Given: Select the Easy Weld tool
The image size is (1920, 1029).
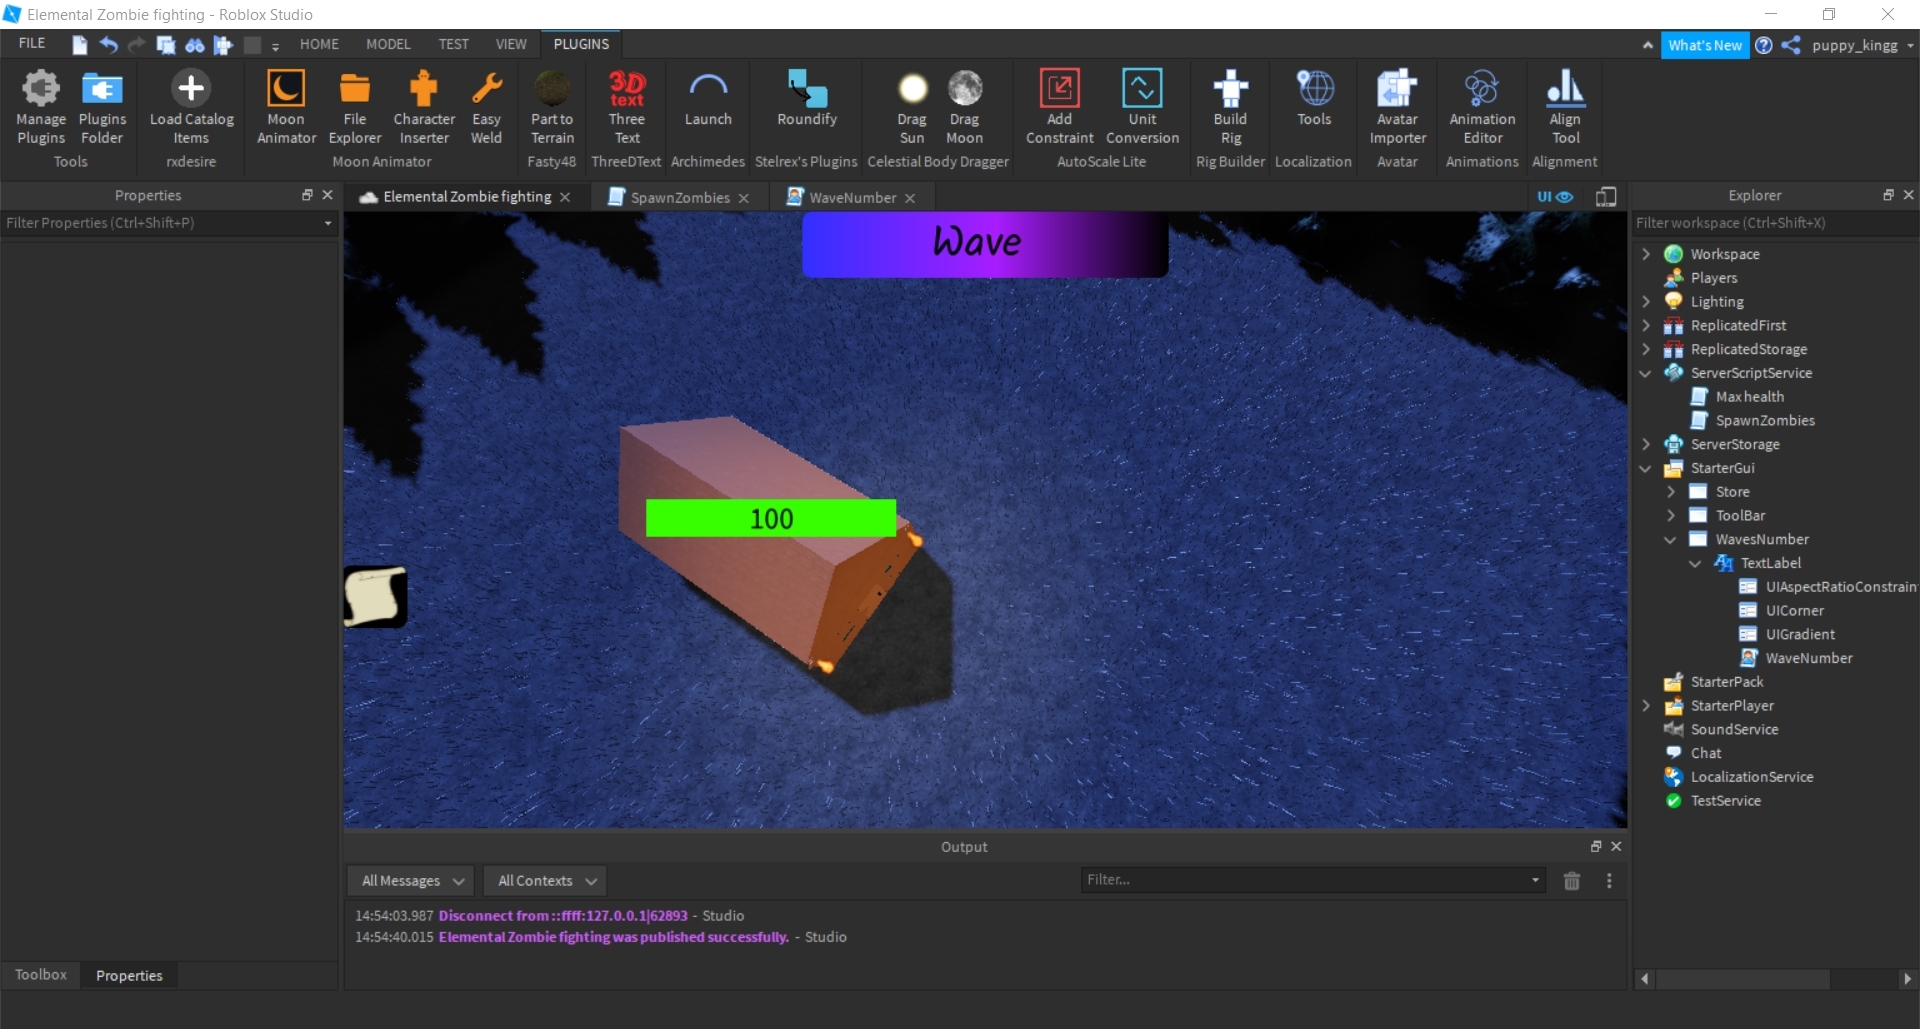Looking at the screenshot, I should (486, 107).
